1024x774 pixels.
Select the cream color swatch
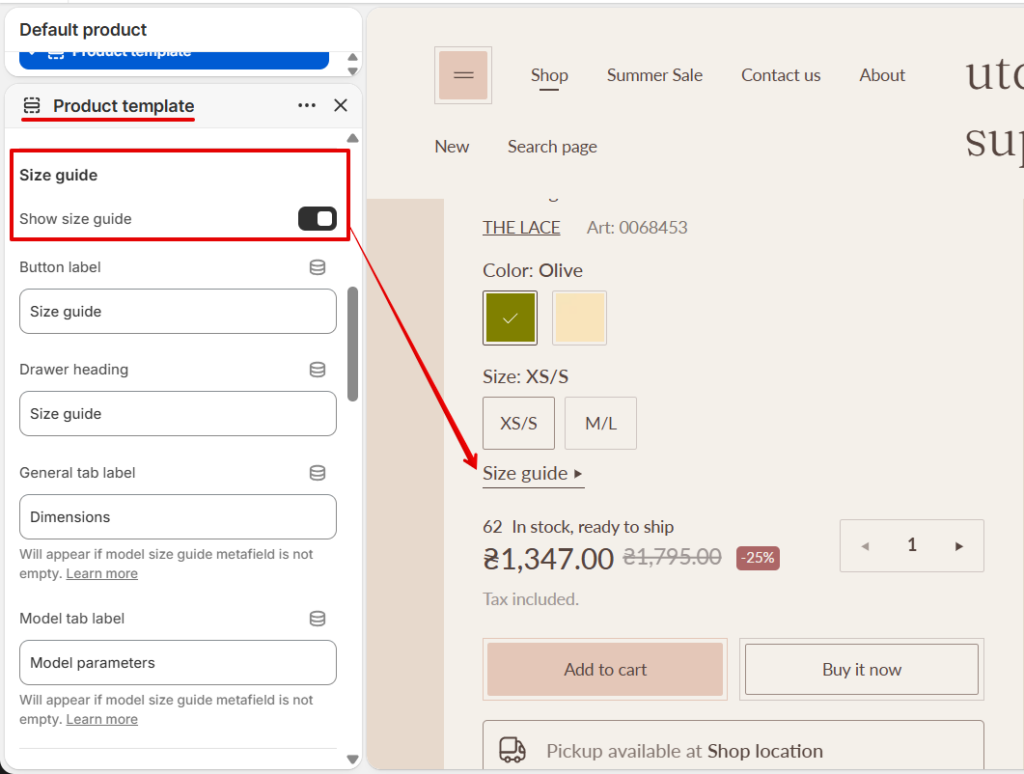point(579,318)
